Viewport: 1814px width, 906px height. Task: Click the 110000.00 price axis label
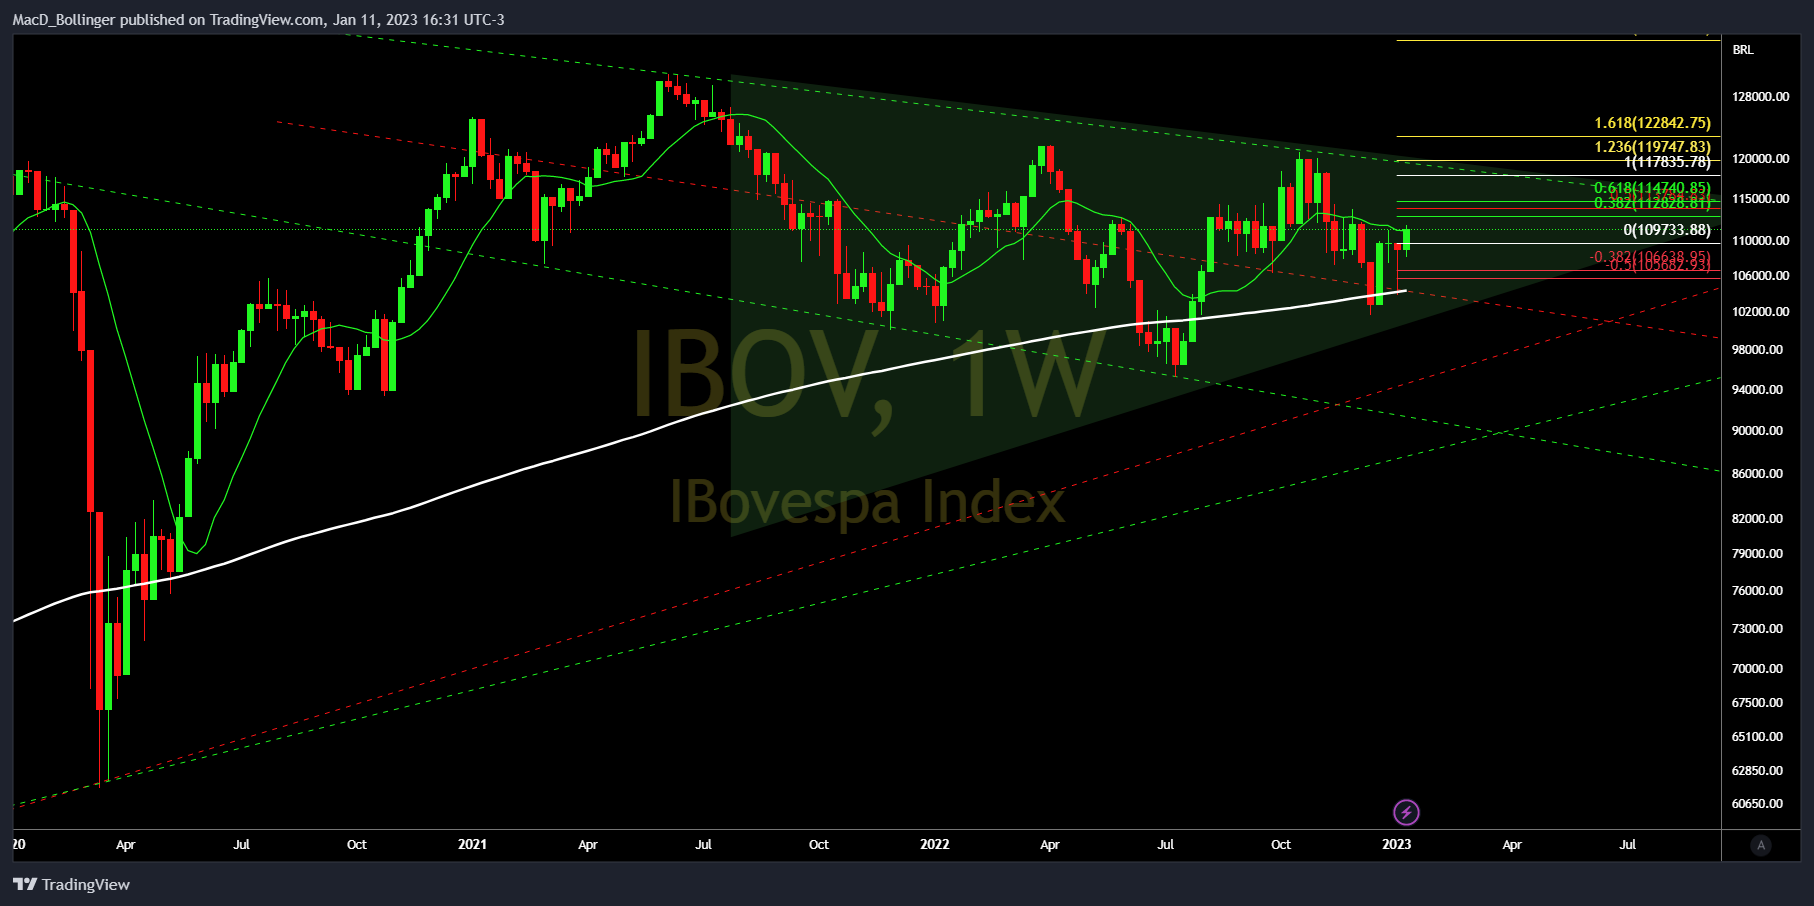pyautogui.click(x=1761, y=241)
